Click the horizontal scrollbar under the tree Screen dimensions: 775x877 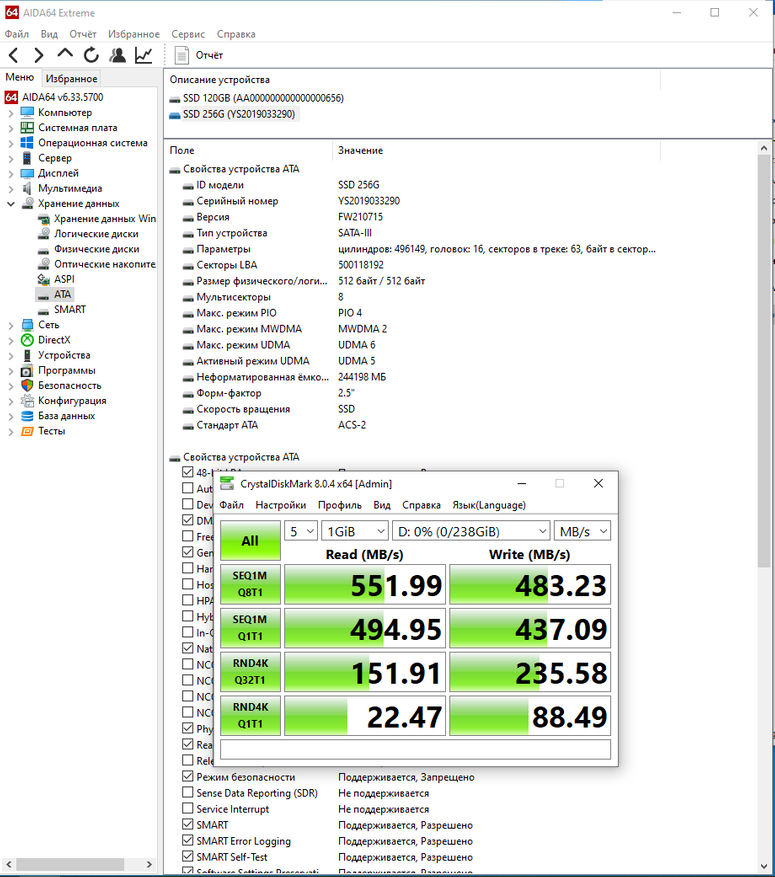(70, 864)
